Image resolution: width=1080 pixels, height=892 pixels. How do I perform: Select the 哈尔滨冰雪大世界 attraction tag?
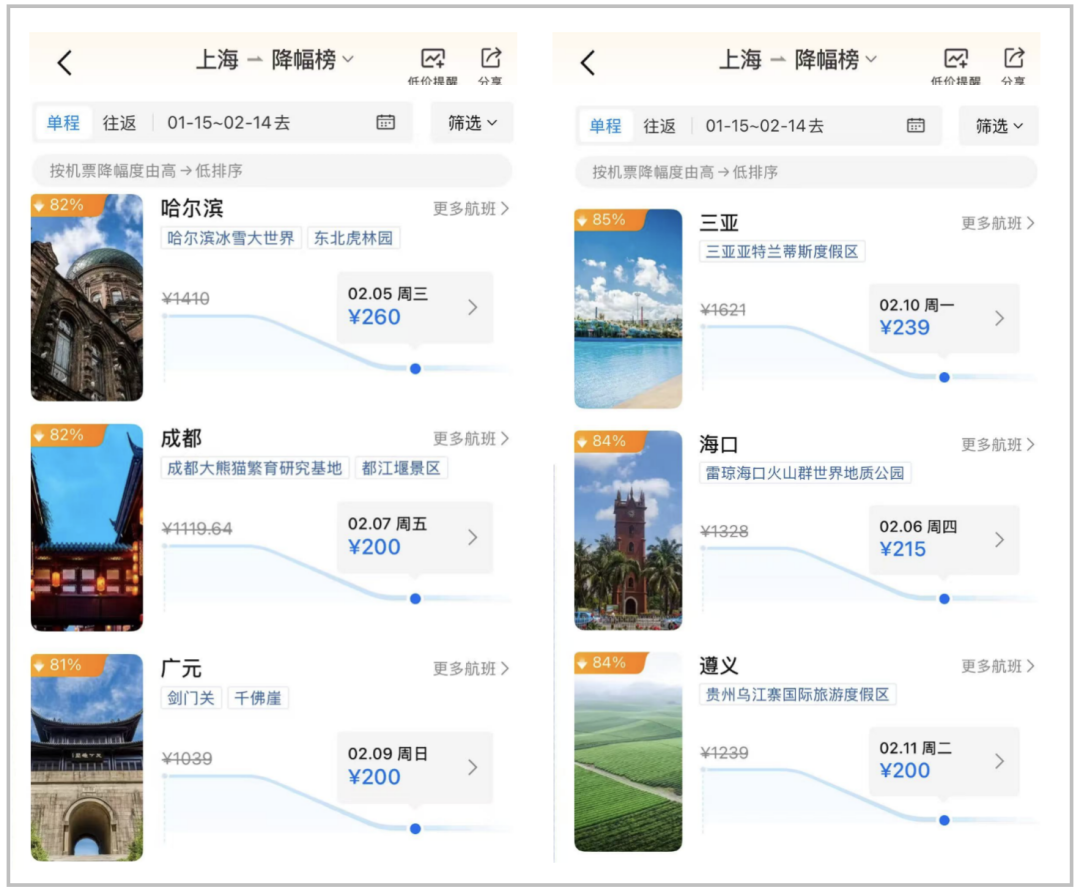coord(231,238)
